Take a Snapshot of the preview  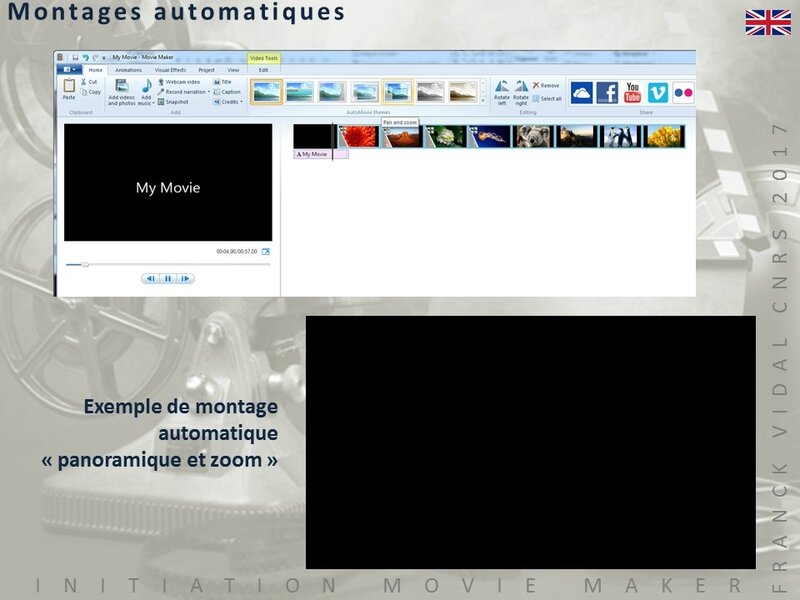173,102
